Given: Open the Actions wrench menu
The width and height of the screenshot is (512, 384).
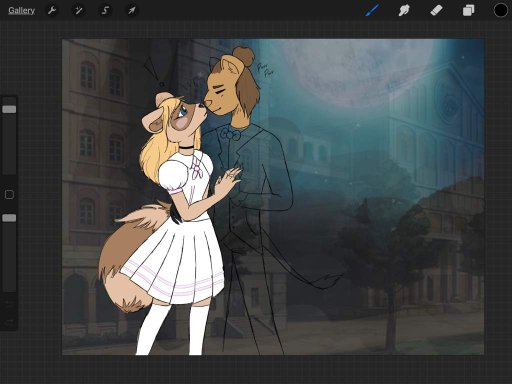Looking at the screenshot, I should pyautogui.click(x=52, y=11).
